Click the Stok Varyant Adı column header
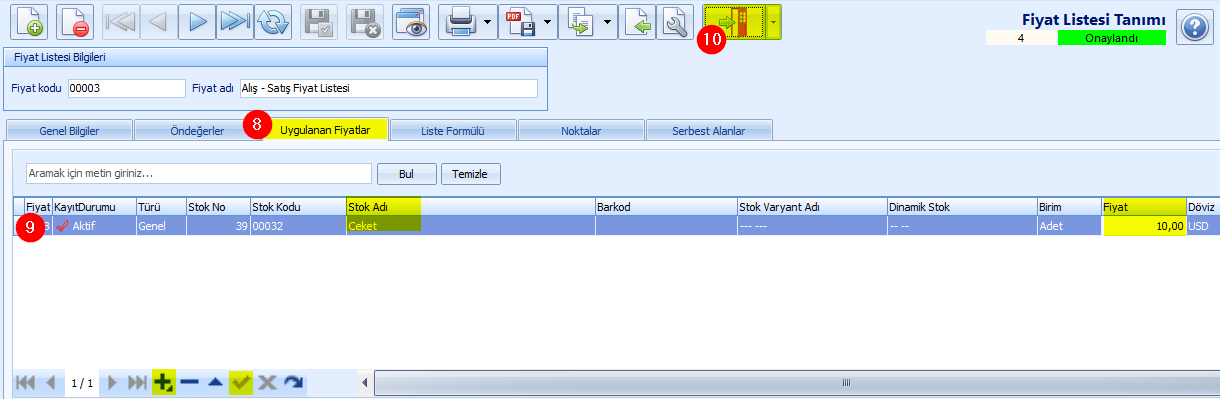1220x399 pixels. [811, 207]
